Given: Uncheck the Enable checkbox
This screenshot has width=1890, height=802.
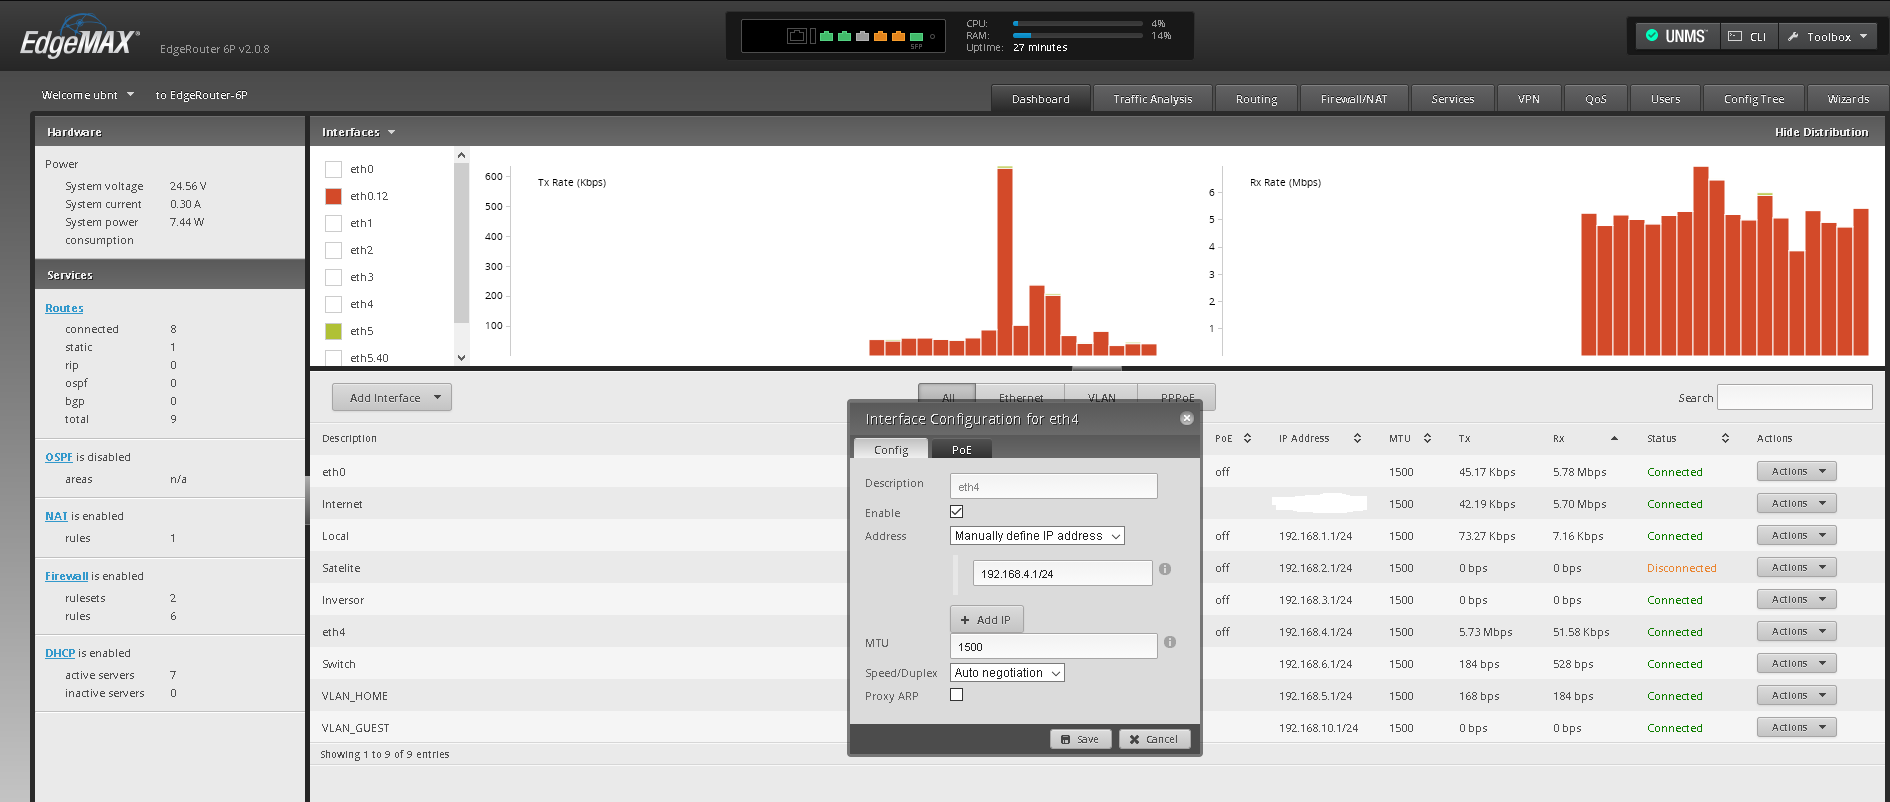Looking at the screenshot, I should point(957,512).
